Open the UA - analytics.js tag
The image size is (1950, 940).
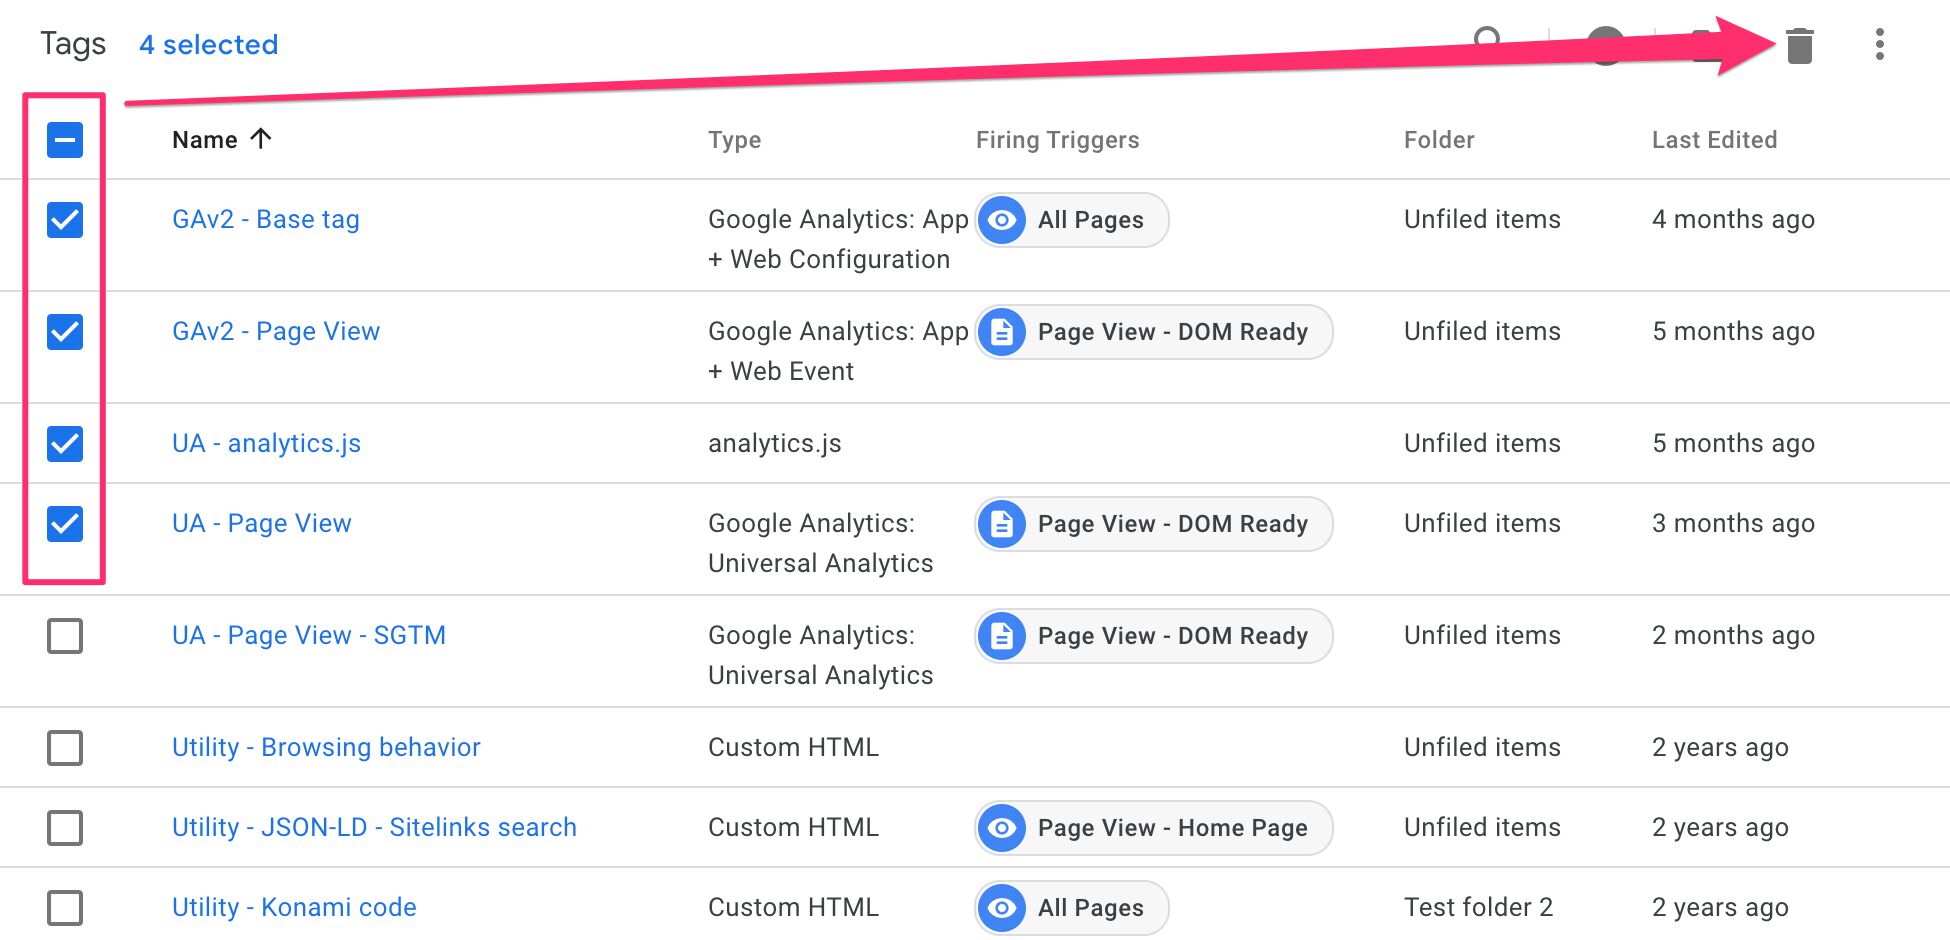pyautogui.click(x=266, y=443)
